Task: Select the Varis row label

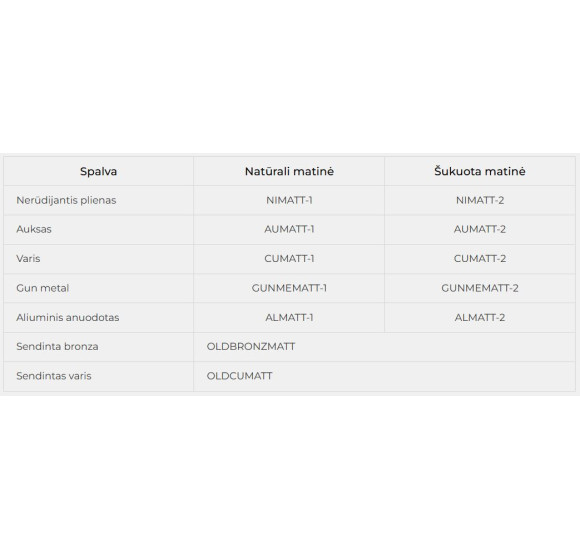Action: [x=28, y=259]
